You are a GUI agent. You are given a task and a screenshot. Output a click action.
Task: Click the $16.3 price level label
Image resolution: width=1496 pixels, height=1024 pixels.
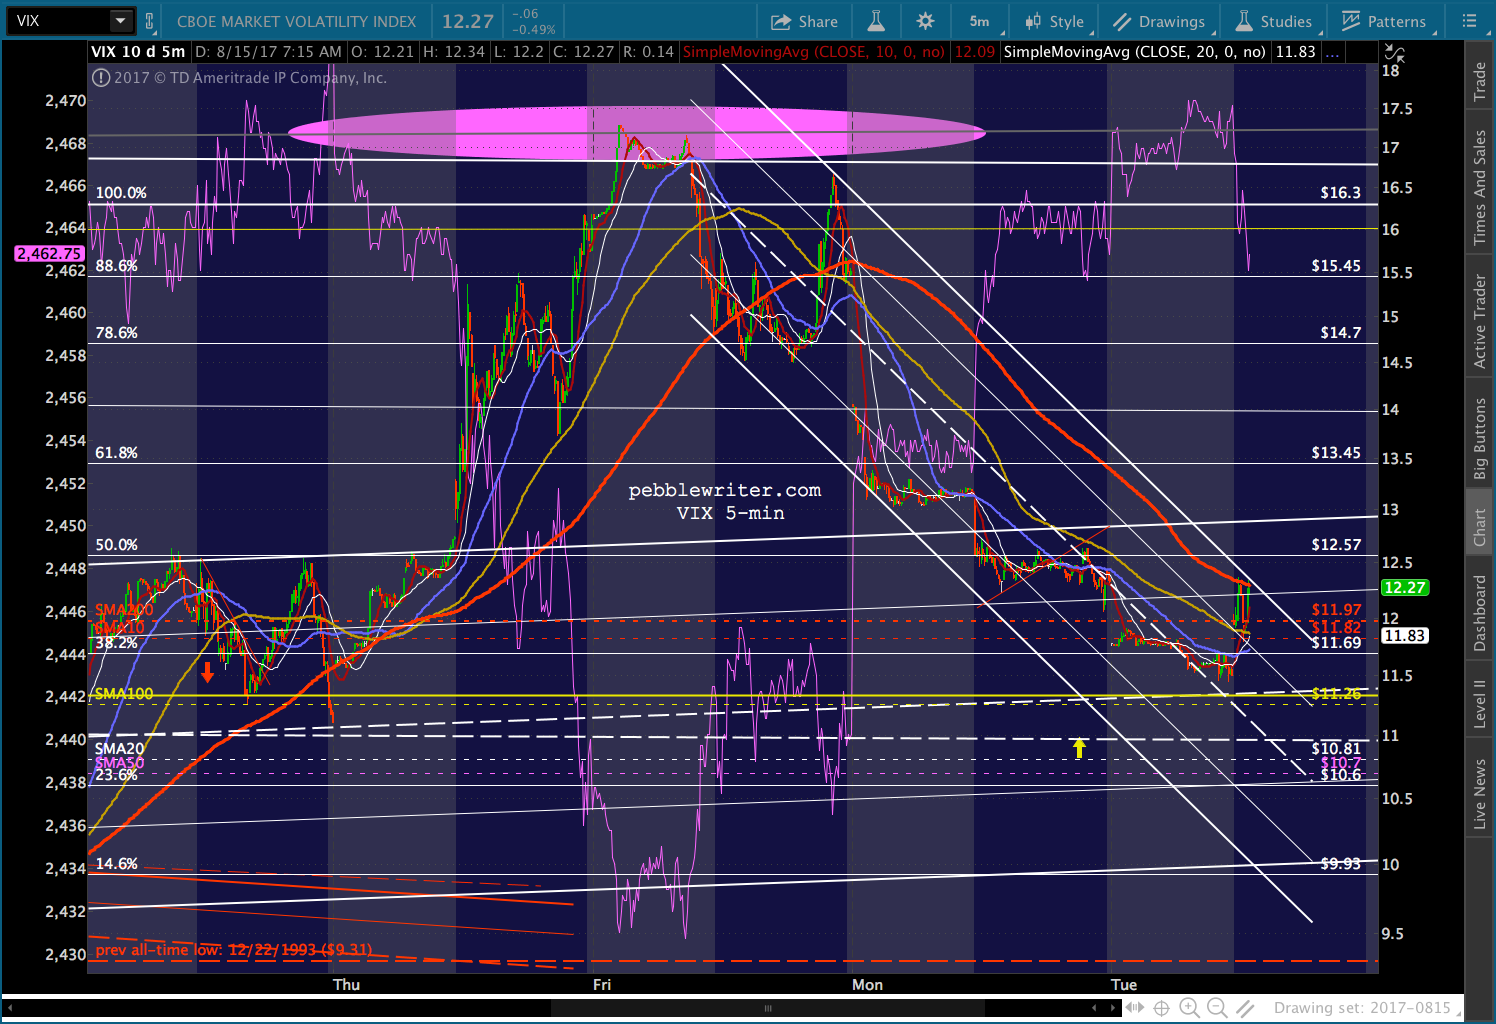pyautogui.click(x=1340, y=193)
